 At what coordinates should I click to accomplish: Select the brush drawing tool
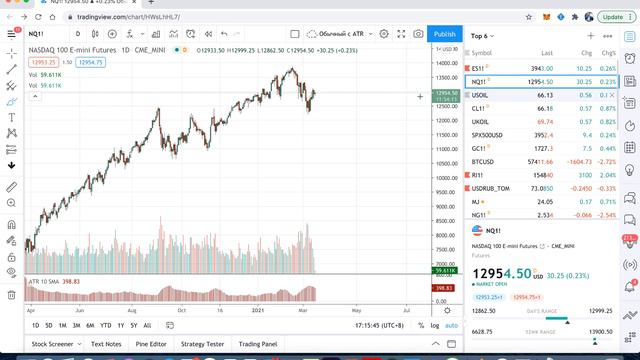(x=11, y=102)
